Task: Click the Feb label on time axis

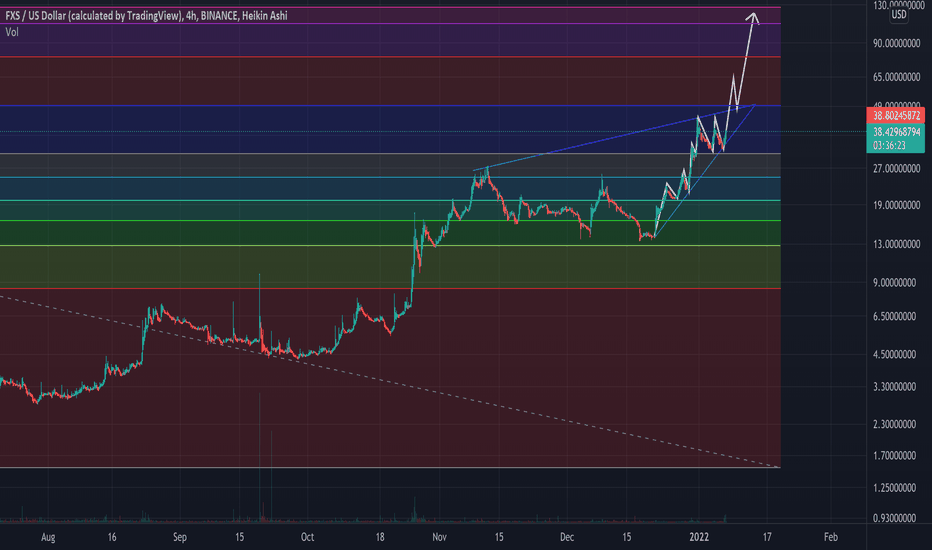Action: coord(831,538)
